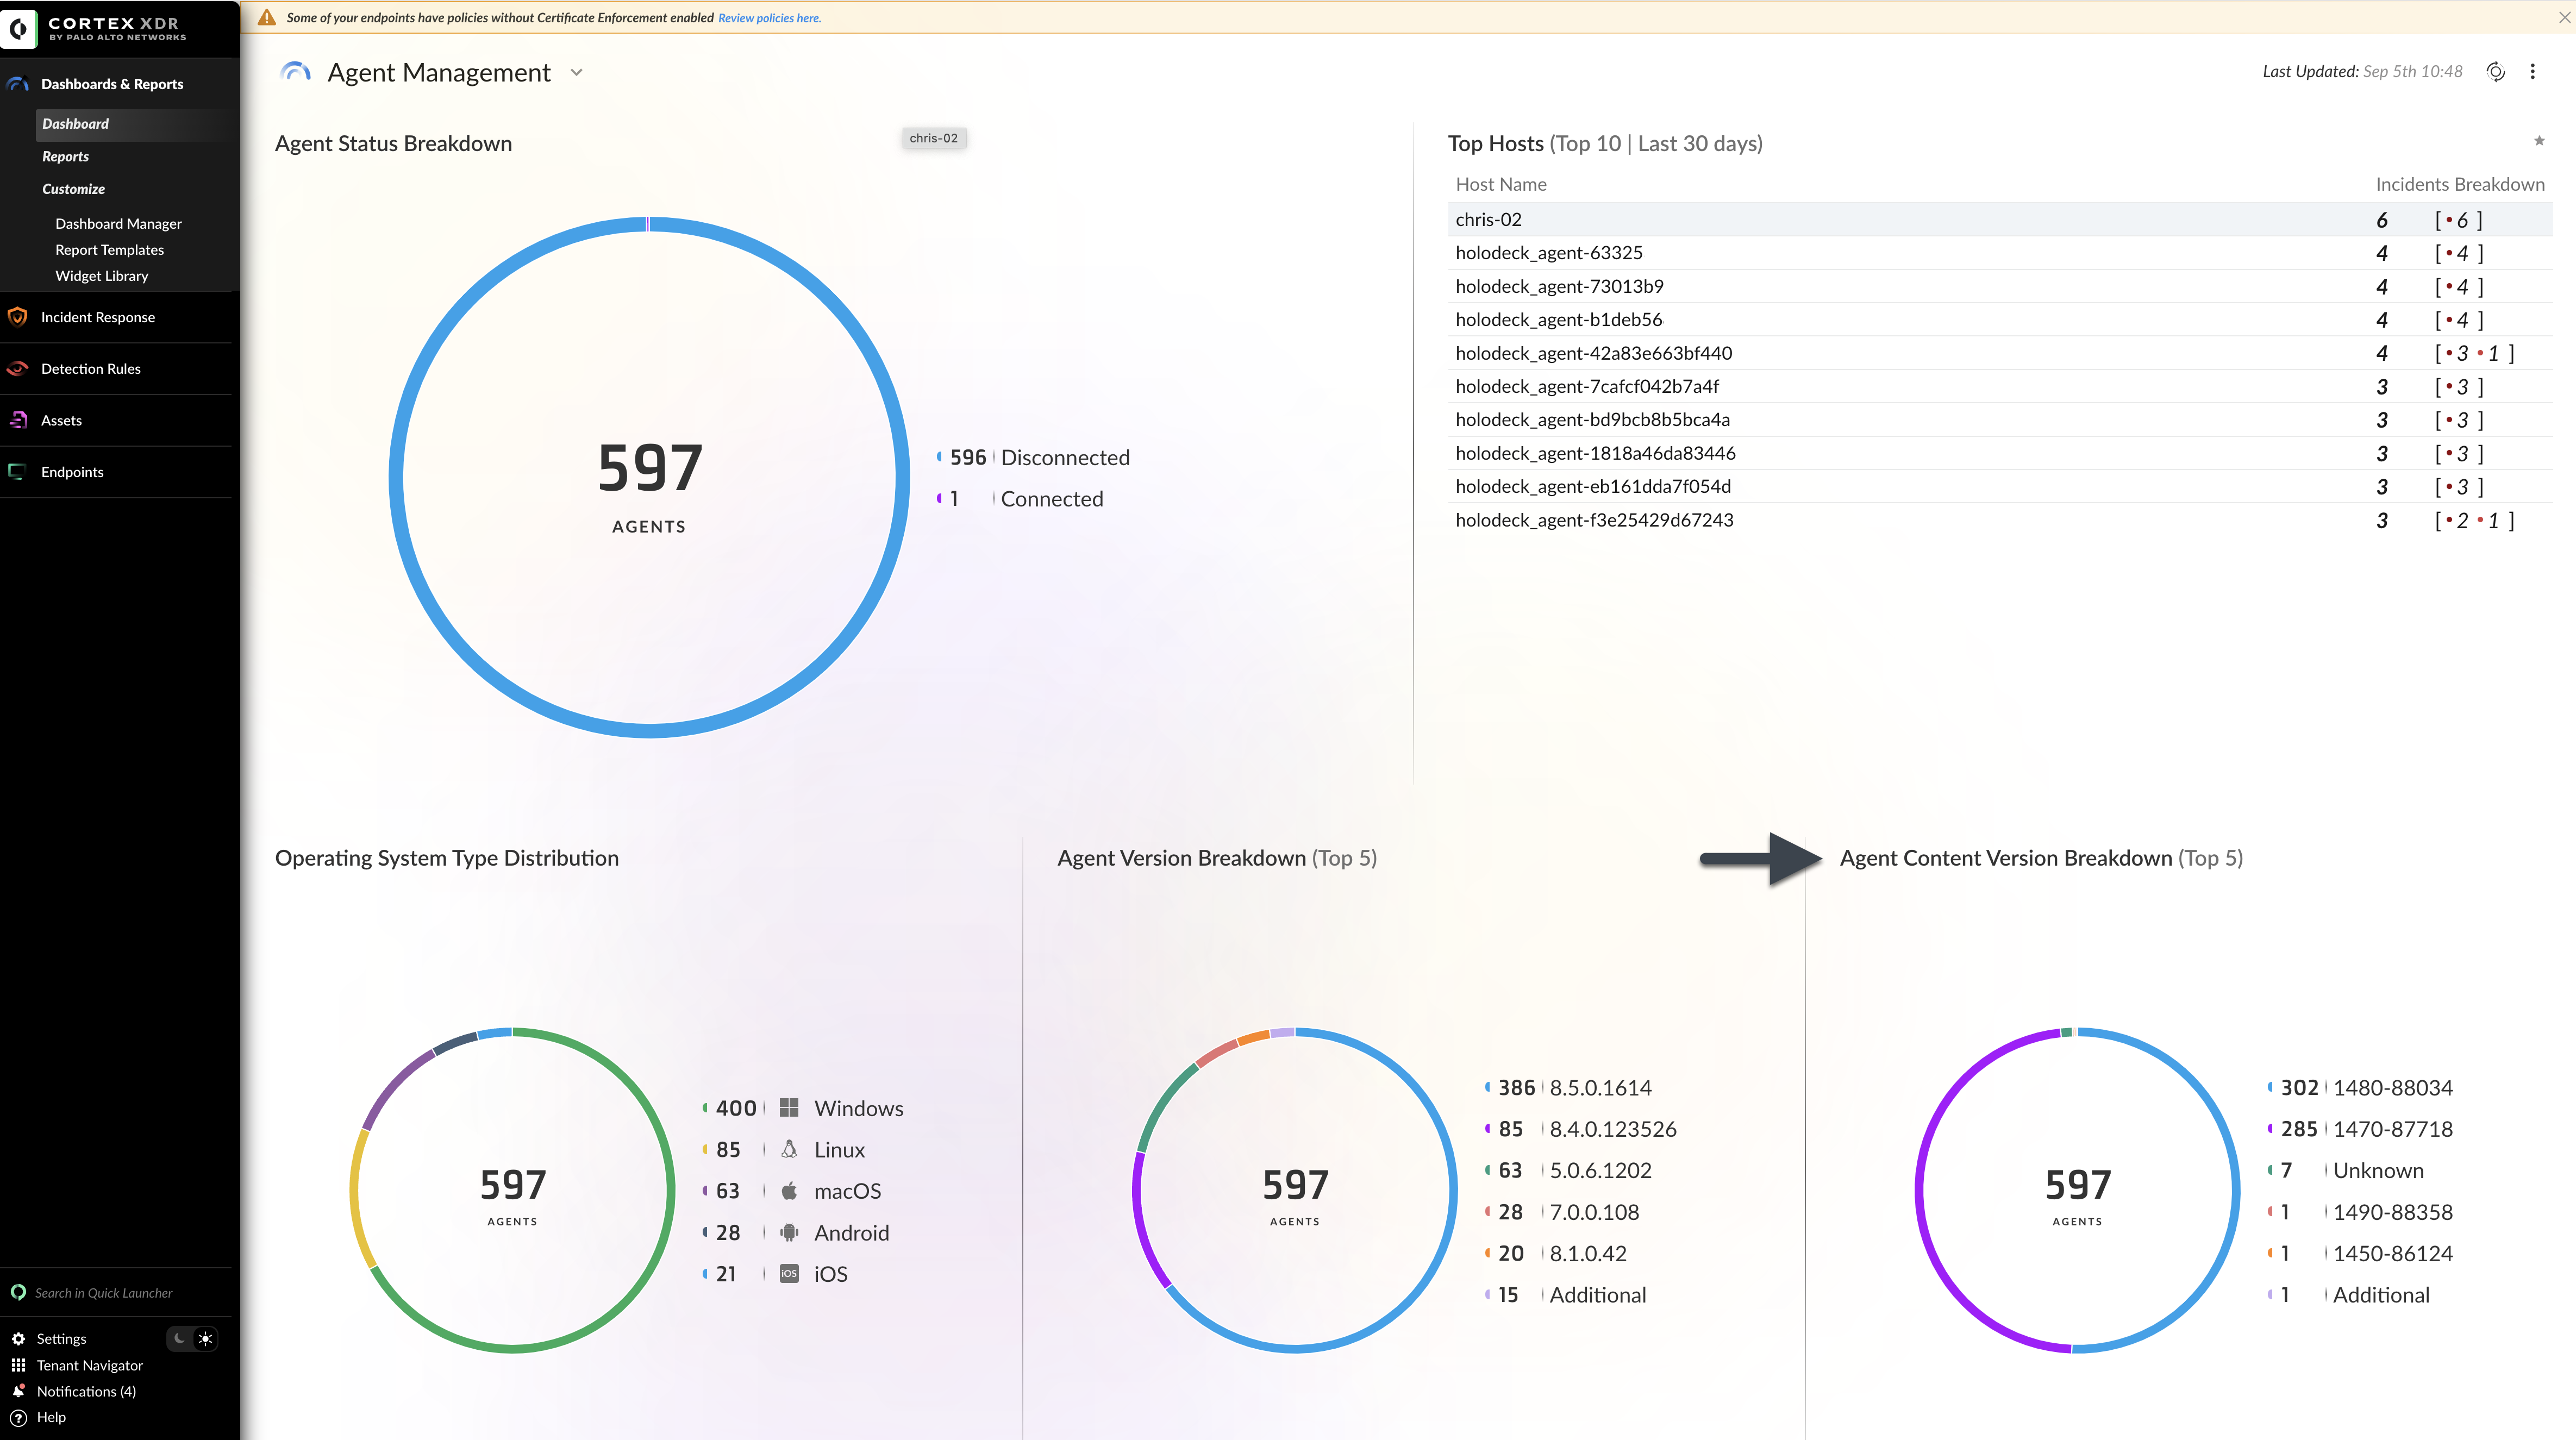Open Report Templates
The height and width of the screenshot is (1440, 2576).
point(109,250)
